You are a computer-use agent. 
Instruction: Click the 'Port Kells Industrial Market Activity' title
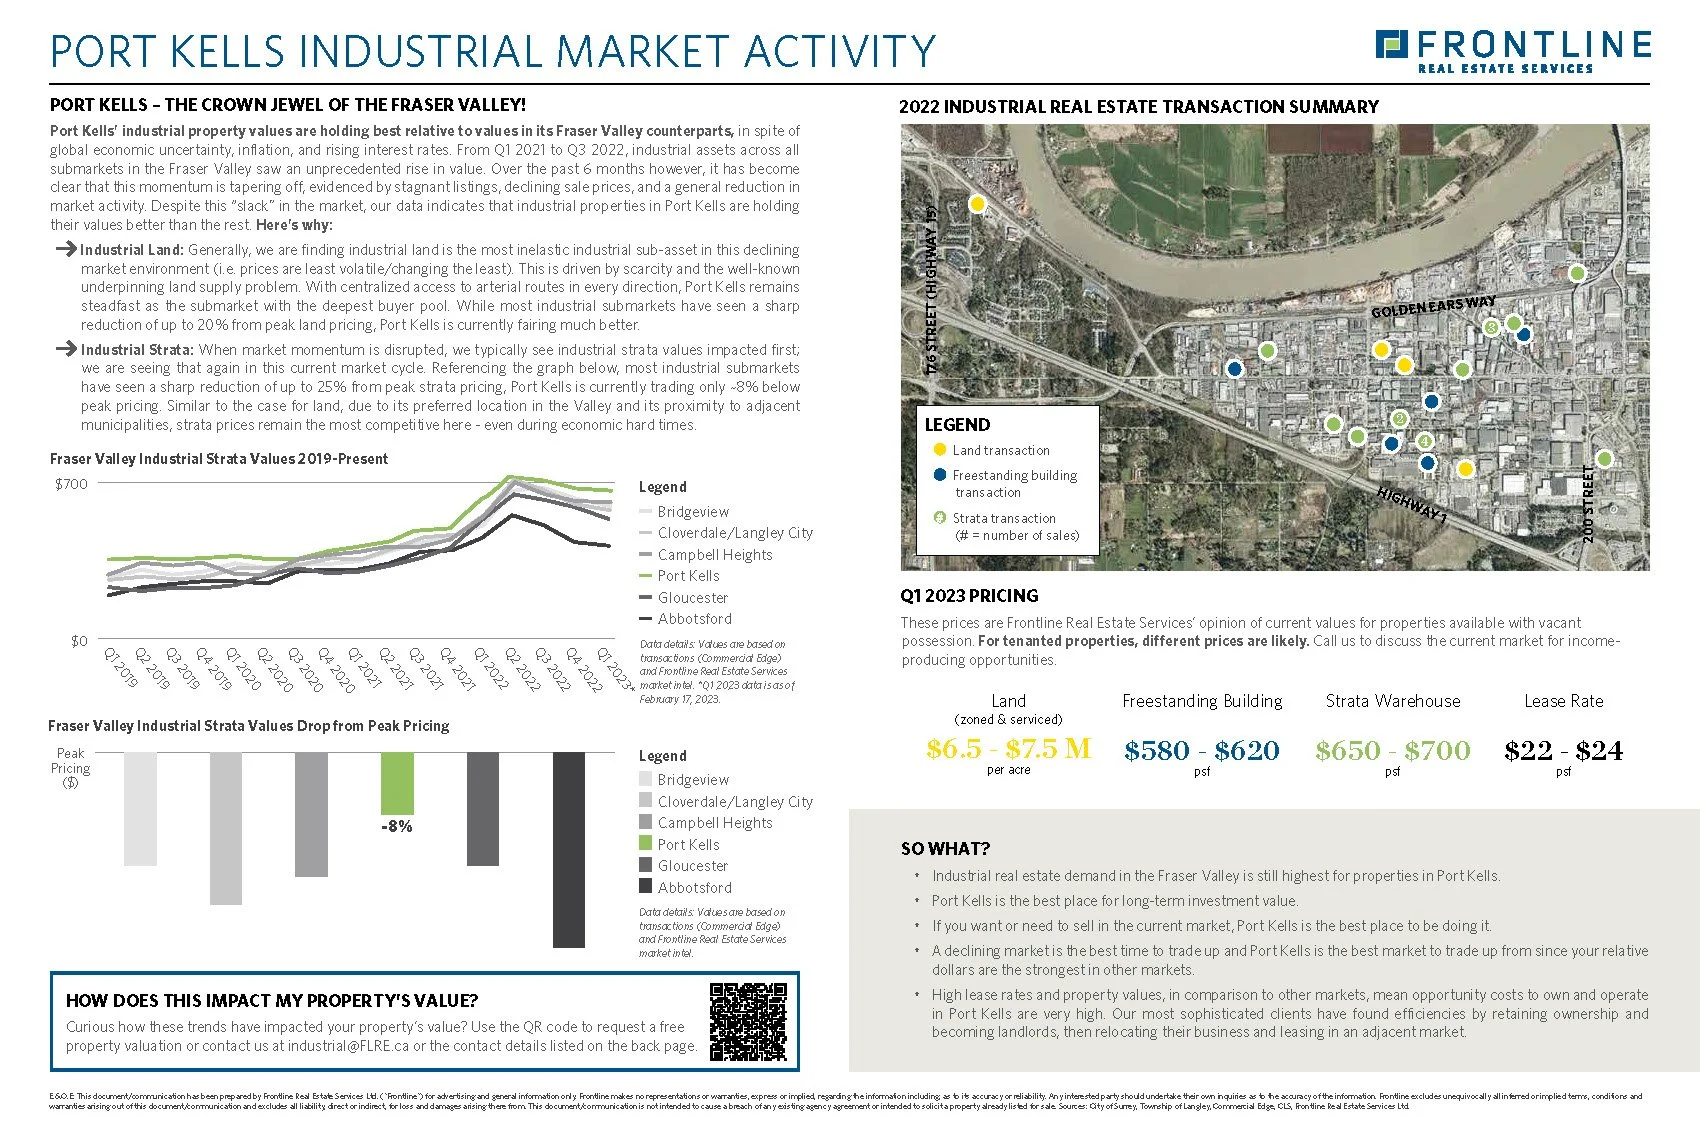pyautogui.click(x=493, y=52)
